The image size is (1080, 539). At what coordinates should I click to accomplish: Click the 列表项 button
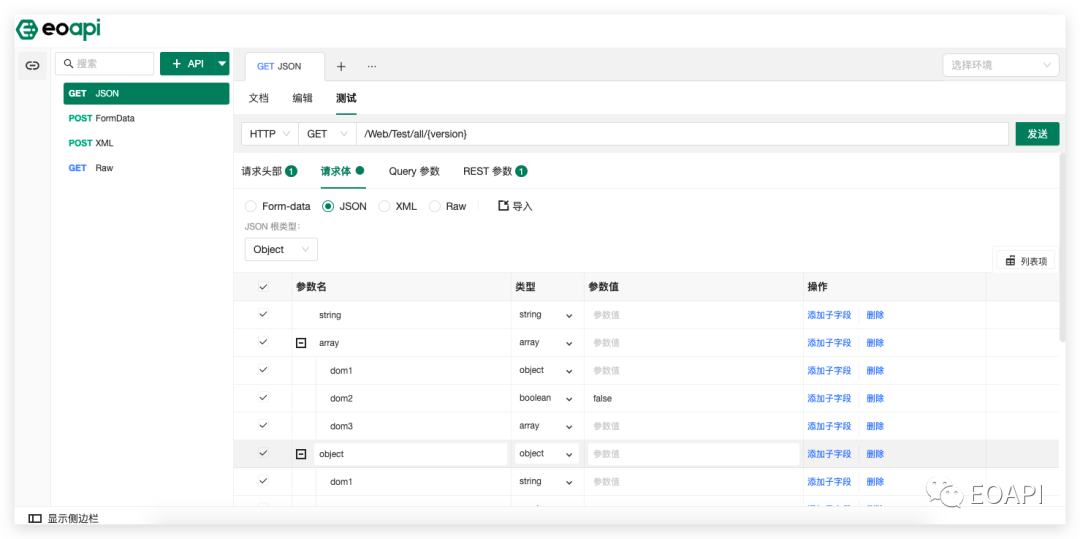[1026, 261]
